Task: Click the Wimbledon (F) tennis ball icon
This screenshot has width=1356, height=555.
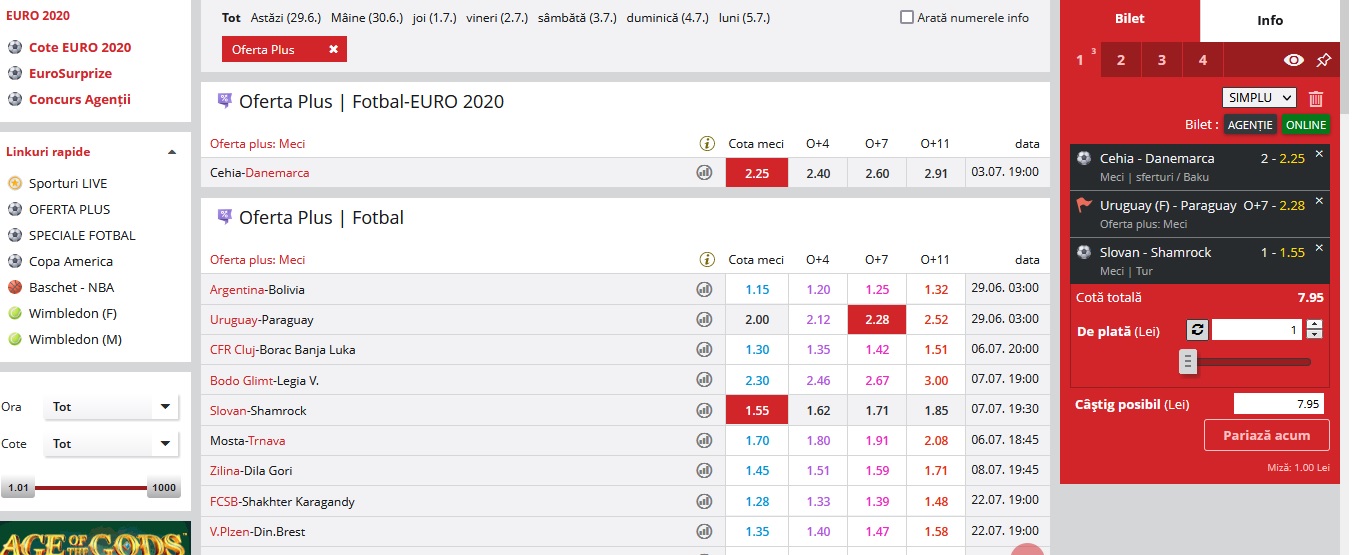Action: pos(14,313)
